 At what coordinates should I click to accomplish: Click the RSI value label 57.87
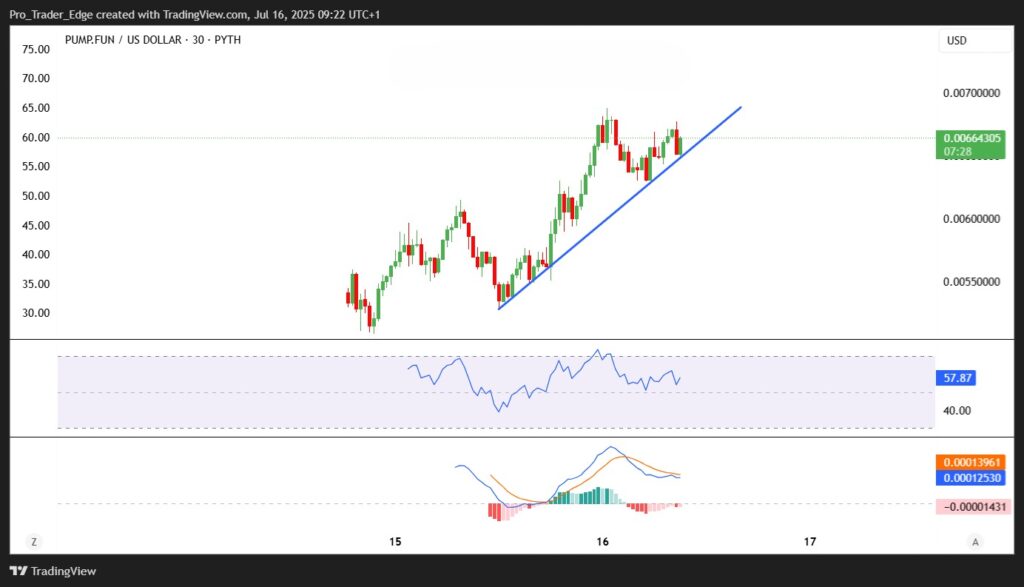click(x=956, y=377)
